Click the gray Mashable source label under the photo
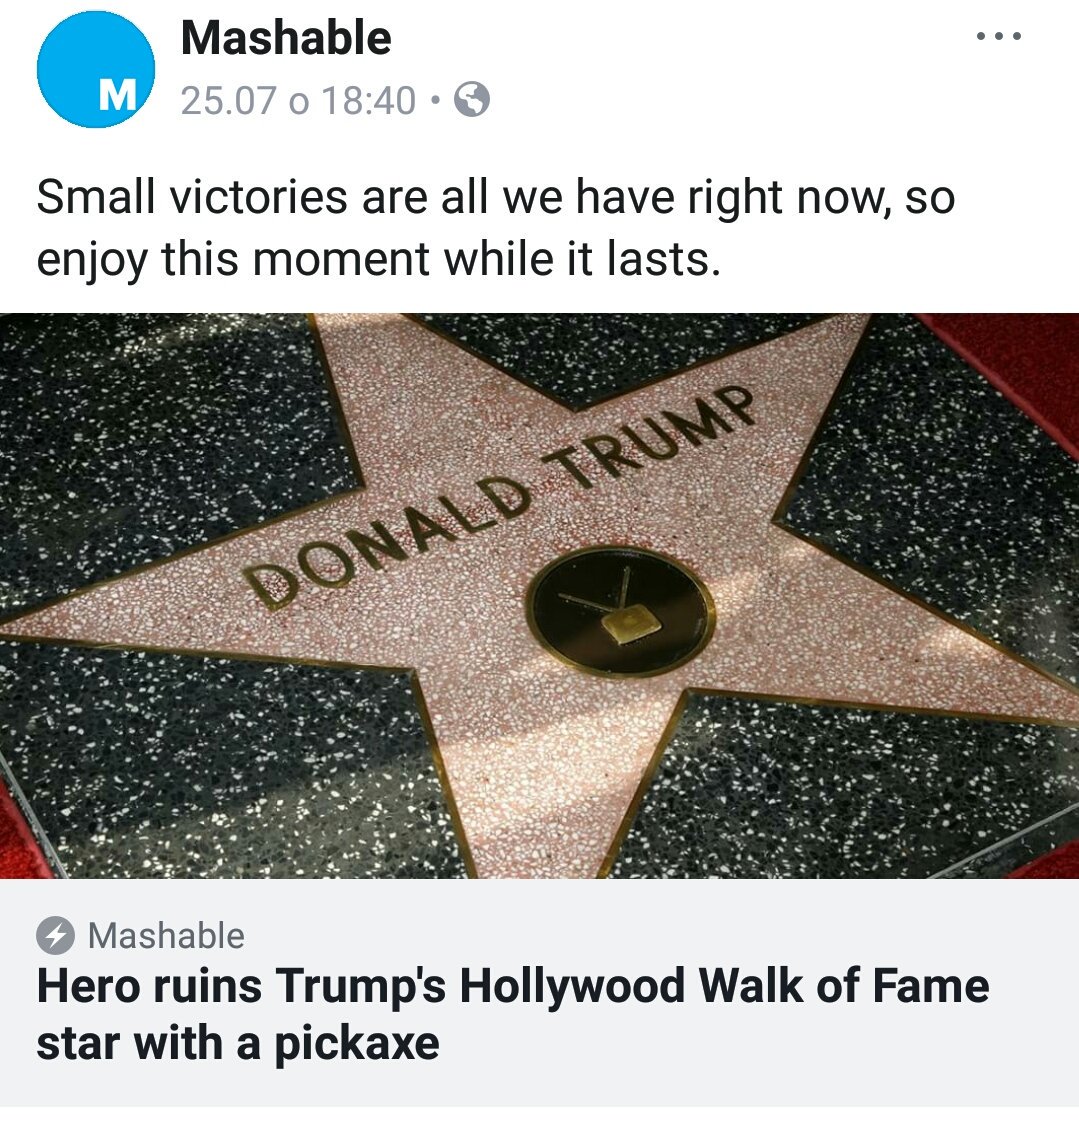 click(166, 936)
